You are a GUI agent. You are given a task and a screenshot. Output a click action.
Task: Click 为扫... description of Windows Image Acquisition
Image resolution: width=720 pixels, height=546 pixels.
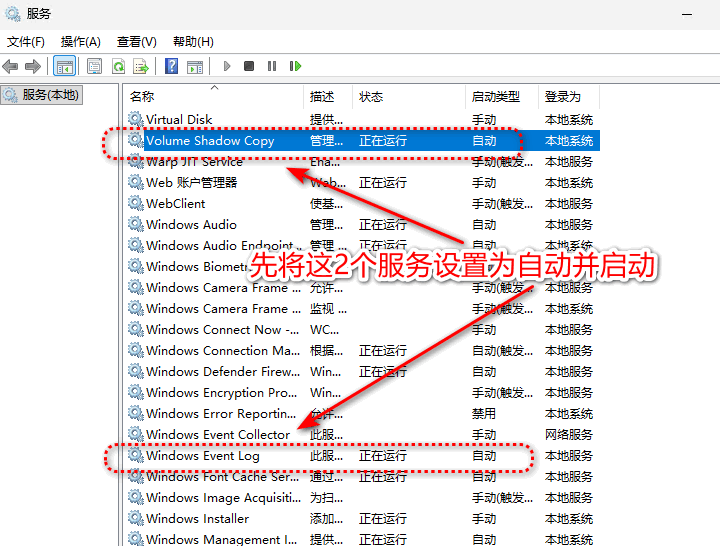(326, 498)
